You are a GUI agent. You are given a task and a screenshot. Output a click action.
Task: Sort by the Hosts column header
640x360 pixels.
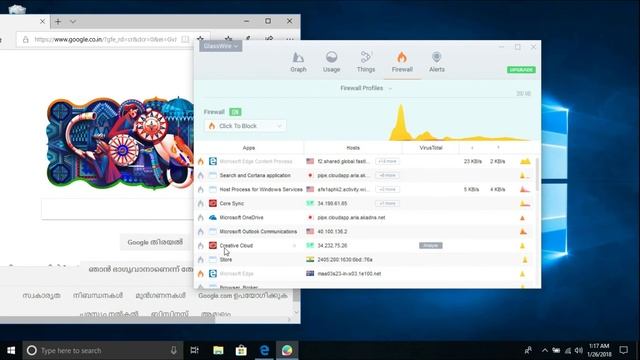[x=353, y=148]
